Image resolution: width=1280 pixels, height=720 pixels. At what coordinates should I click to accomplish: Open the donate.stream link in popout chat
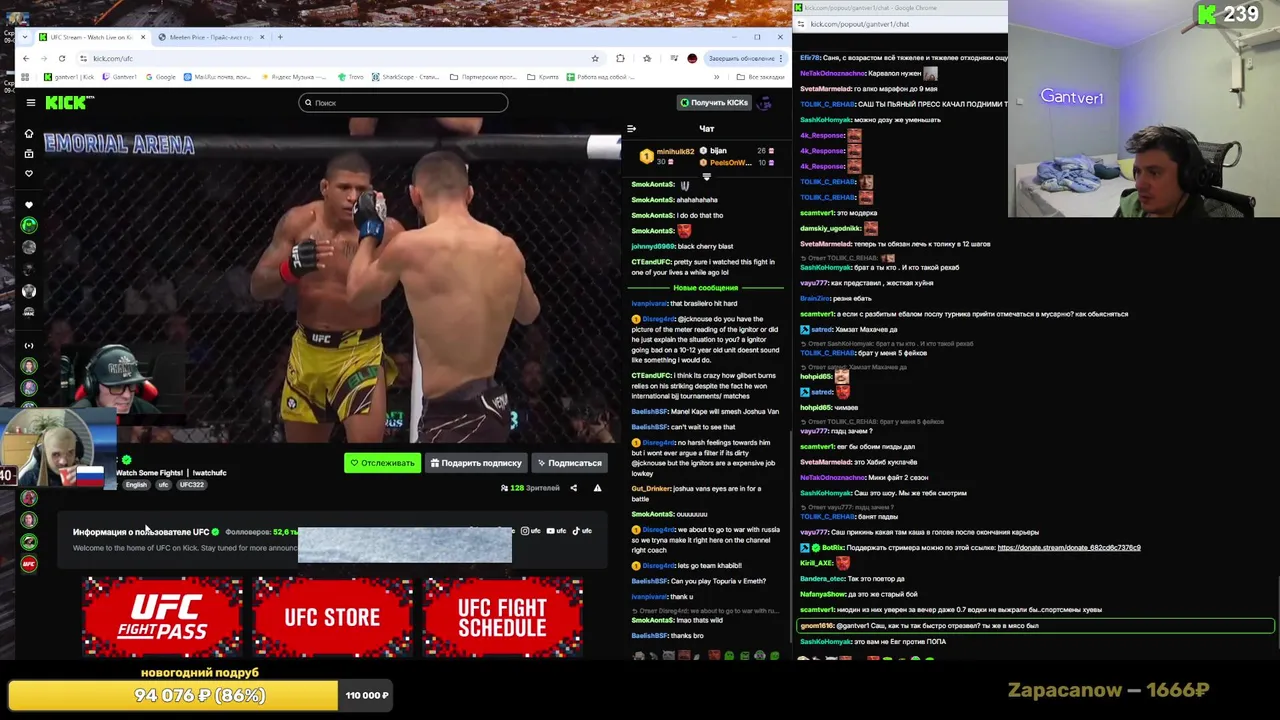1068,547
